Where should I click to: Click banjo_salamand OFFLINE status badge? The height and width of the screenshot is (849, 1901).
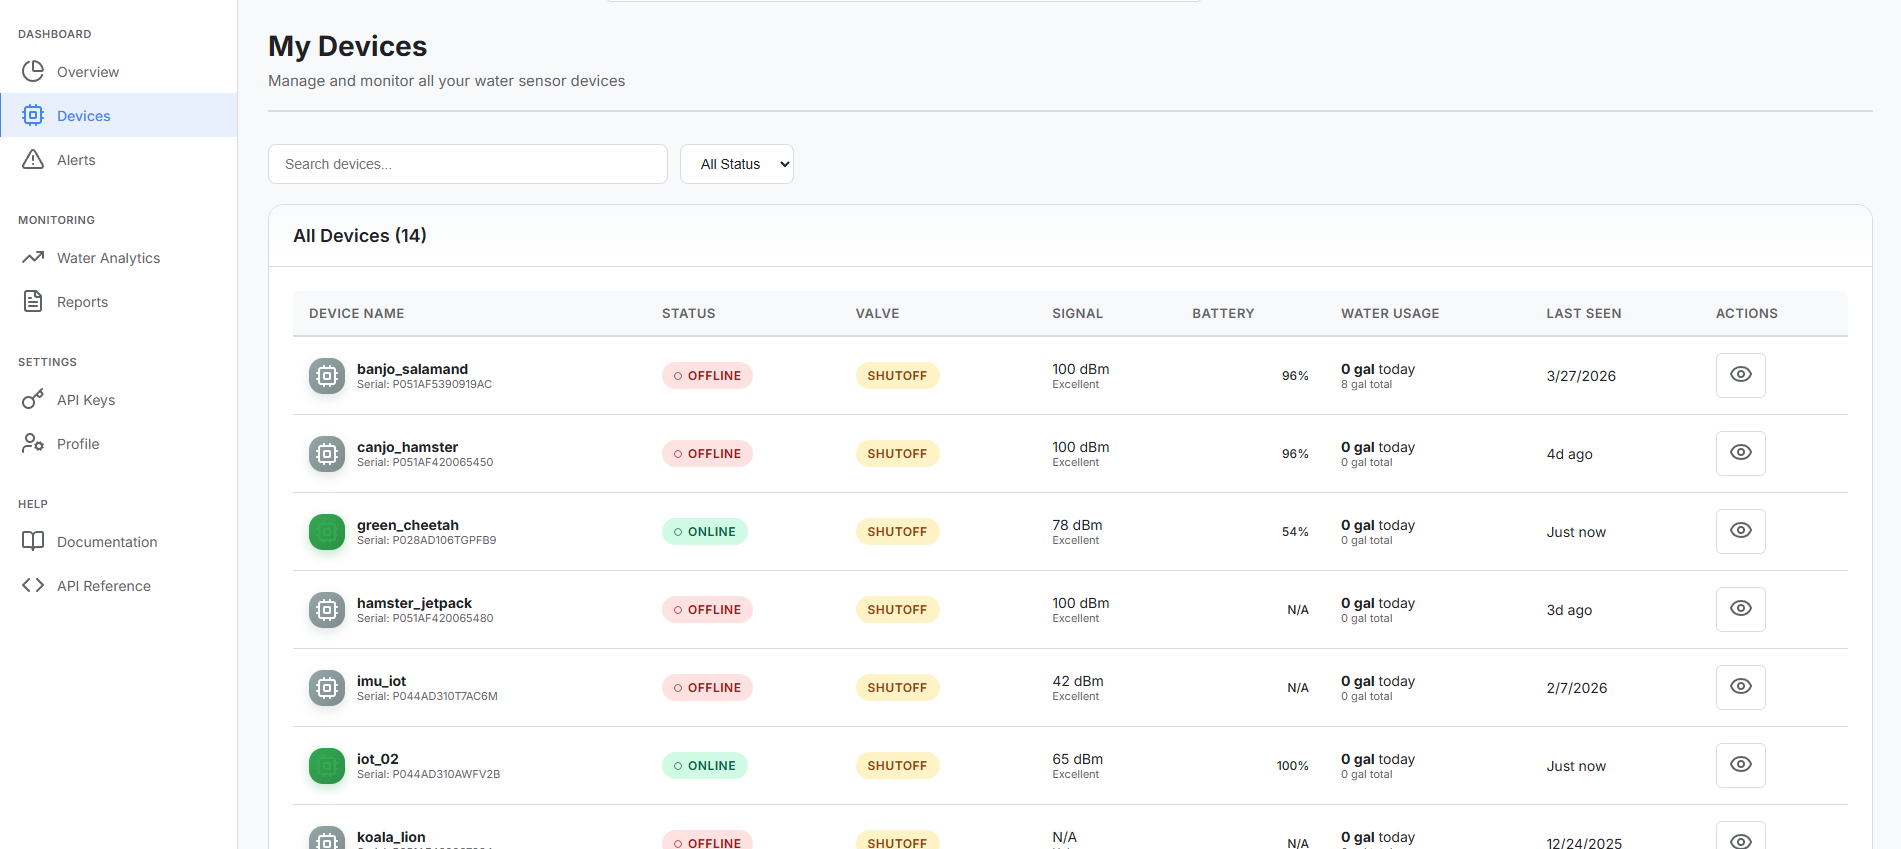coord(707,376)
